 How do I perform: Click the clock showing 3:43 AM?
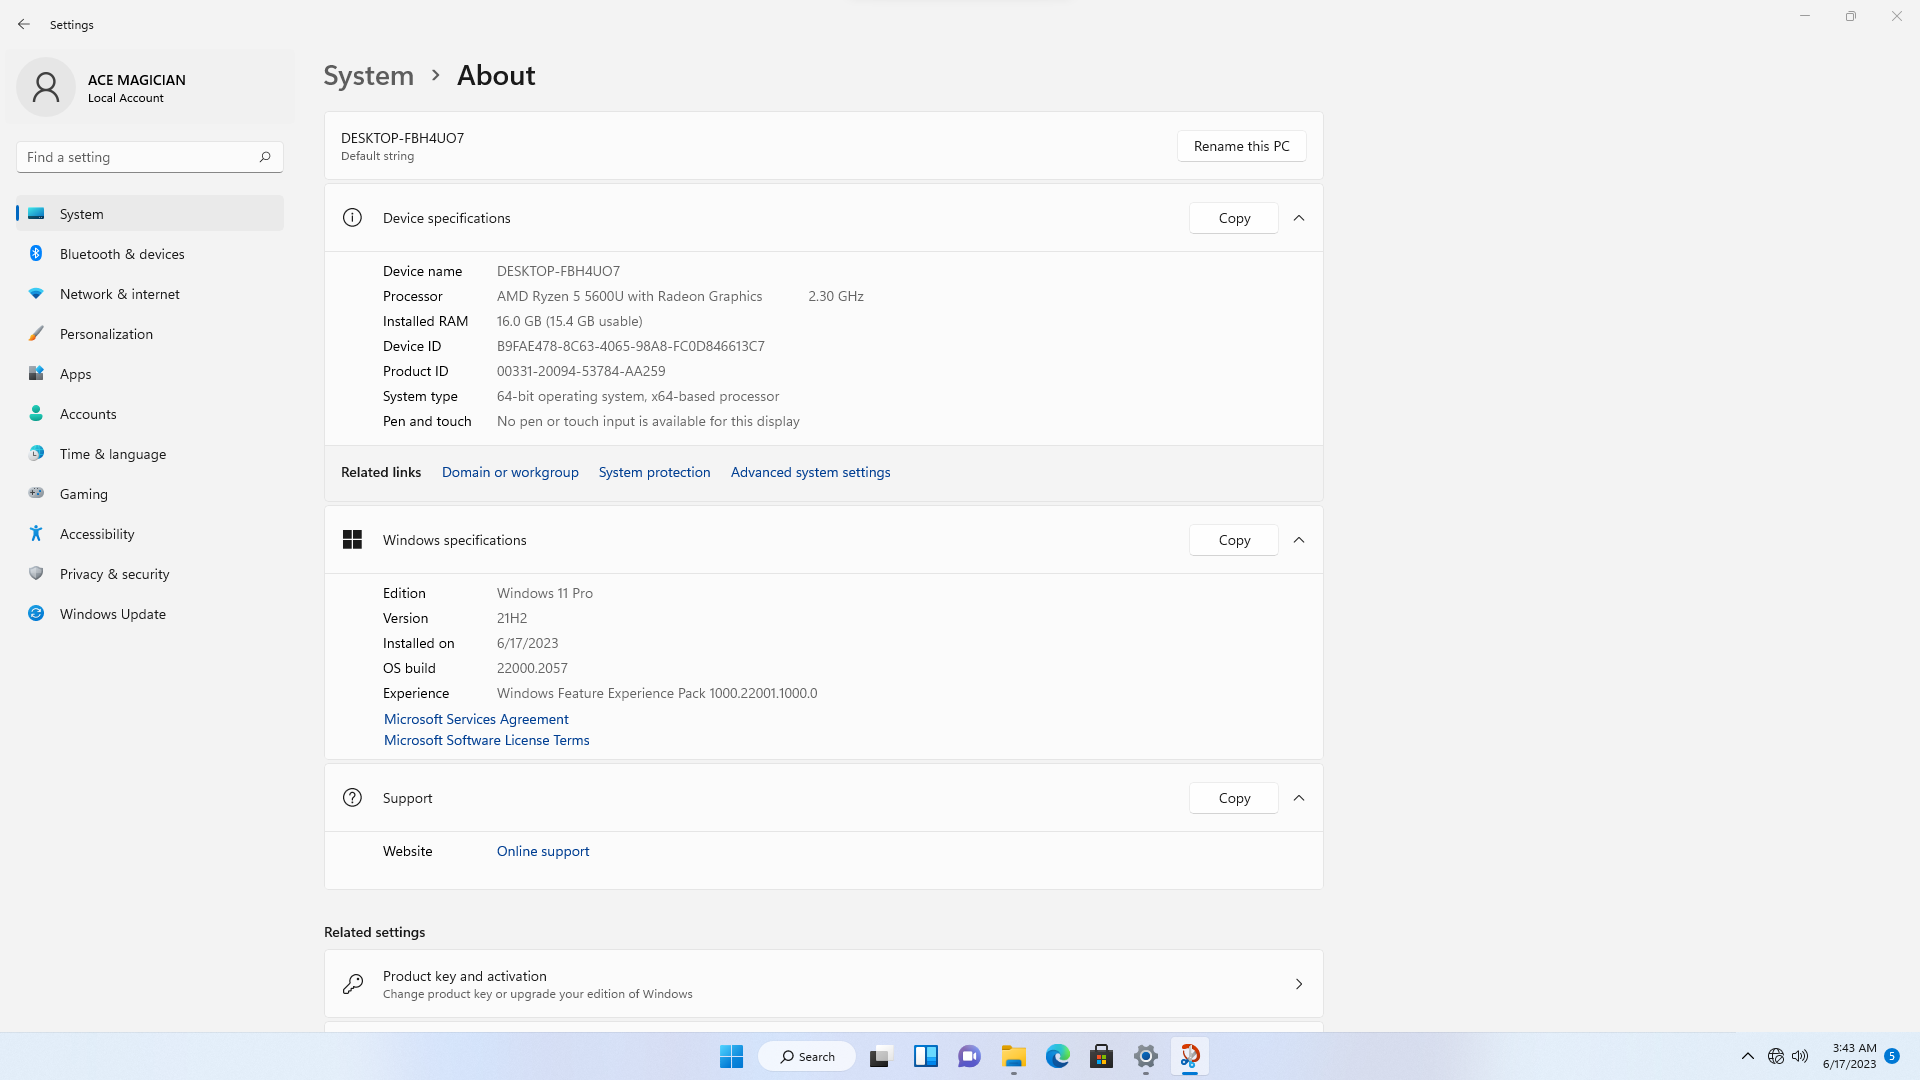(x=1854, y=1048)
